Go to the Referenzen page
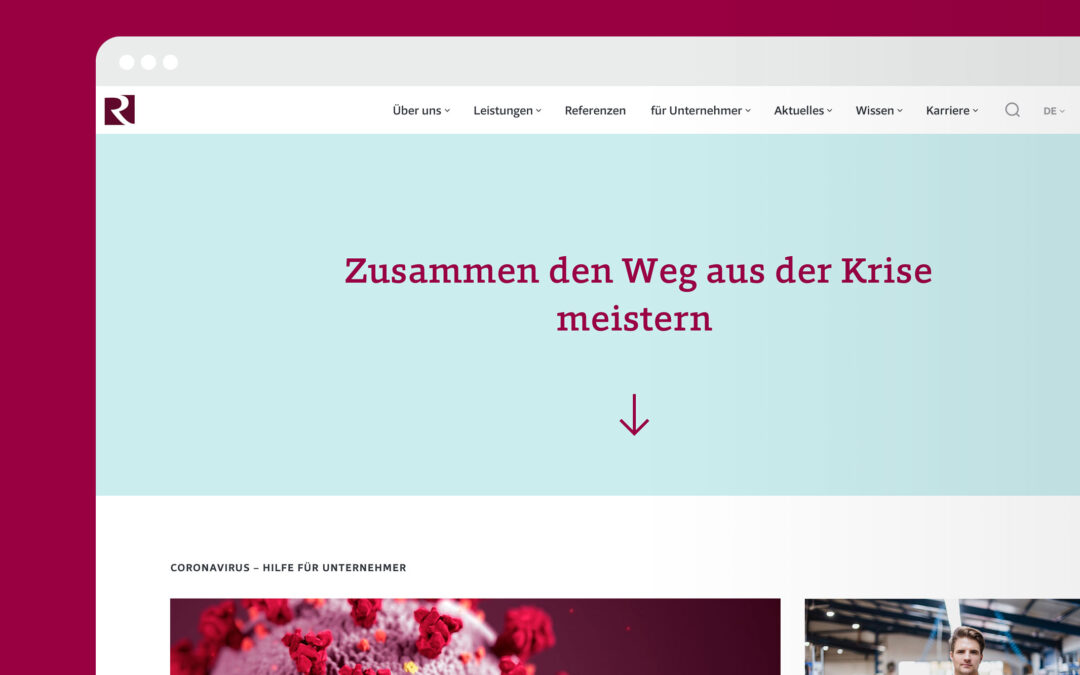Screen dimensions: 1080x675 coord(595,110)
